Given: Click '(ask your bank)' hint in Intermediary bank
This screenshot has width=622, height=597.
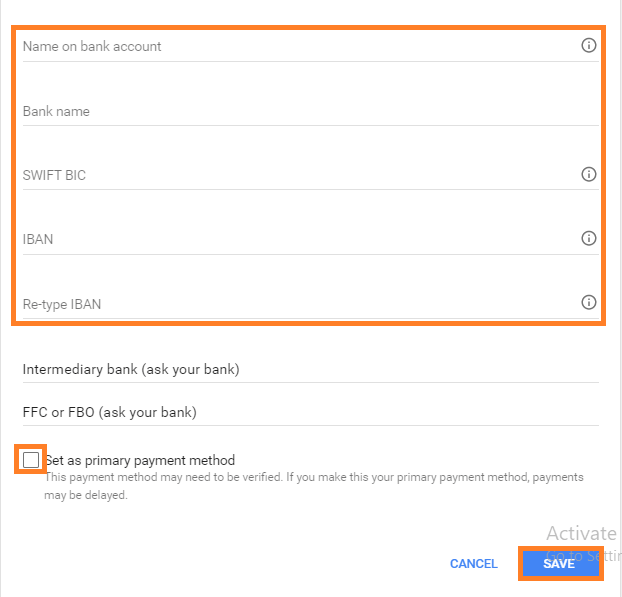Looking at the screenshot, I should click(190, 370).
